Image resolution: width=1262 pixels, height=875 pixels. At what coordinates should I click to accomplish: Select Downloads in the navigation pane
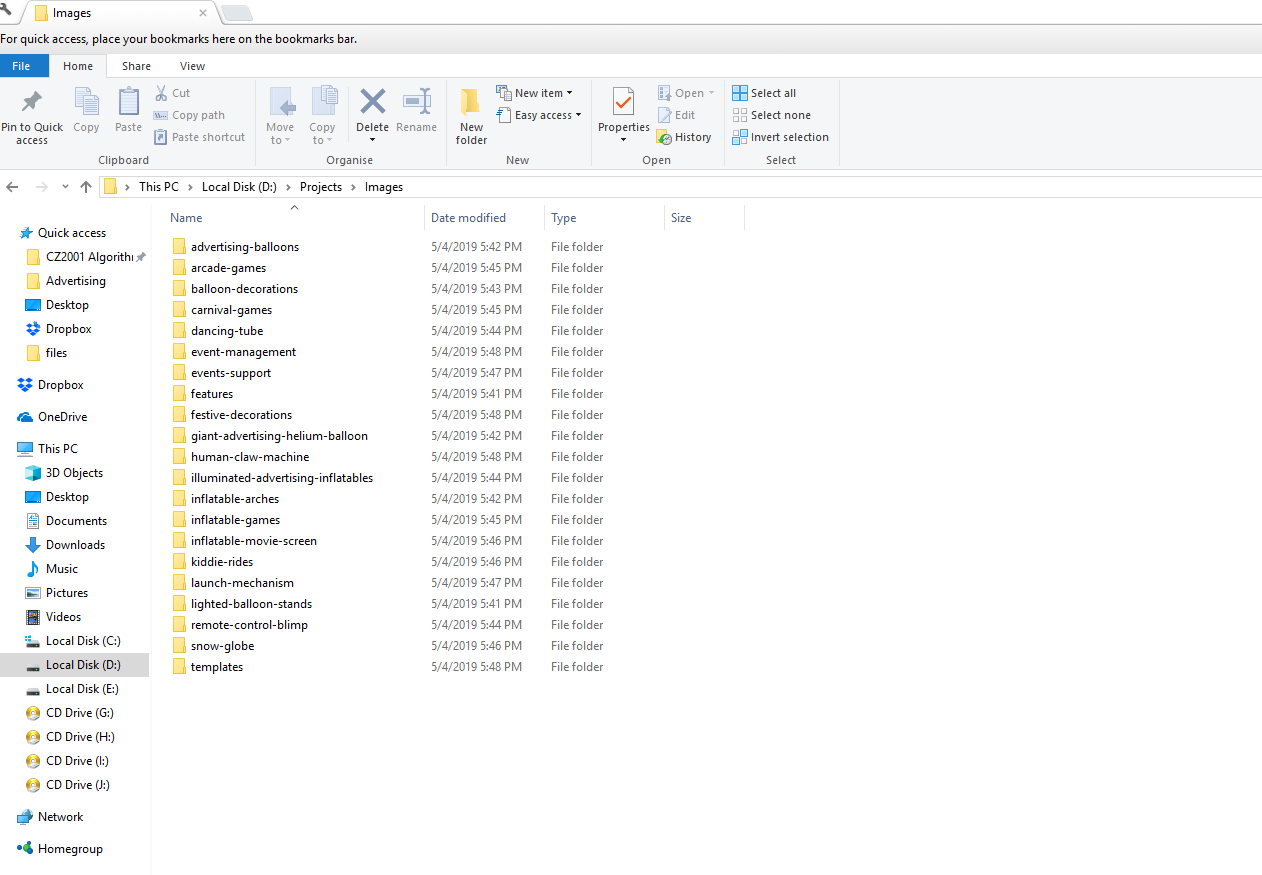75,545
